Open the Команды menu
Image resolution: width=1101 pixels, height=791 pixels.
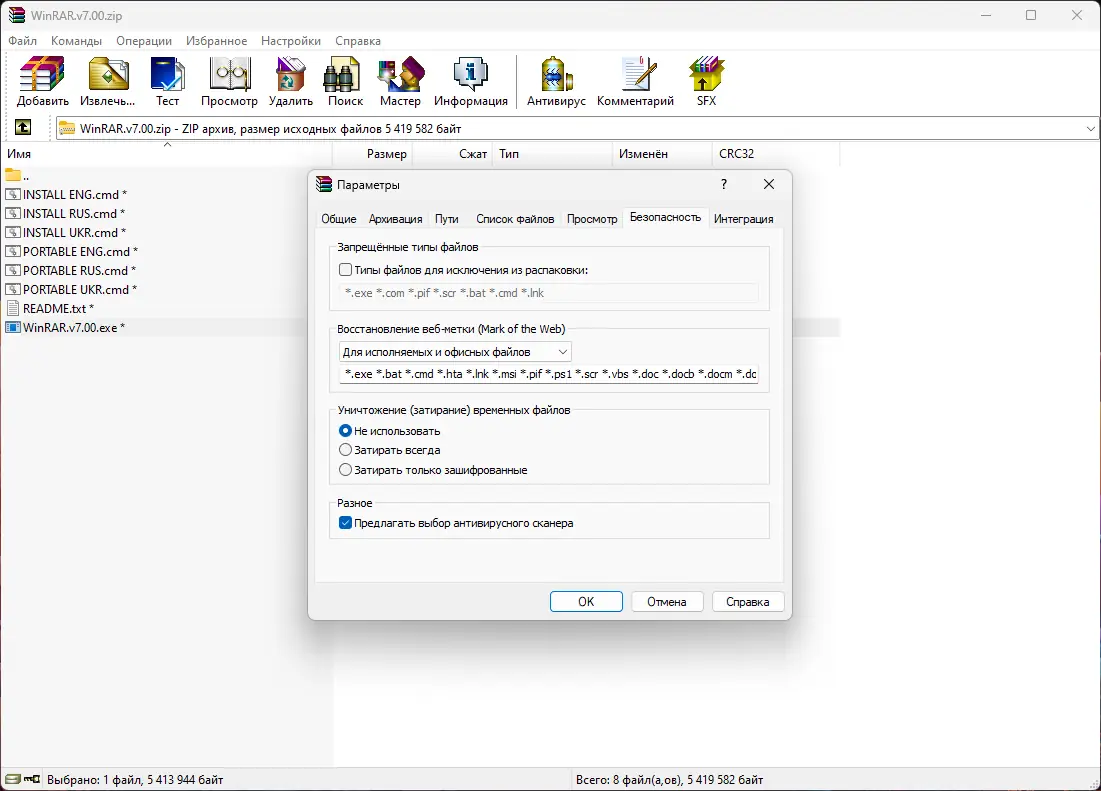[x=77, y=41]
